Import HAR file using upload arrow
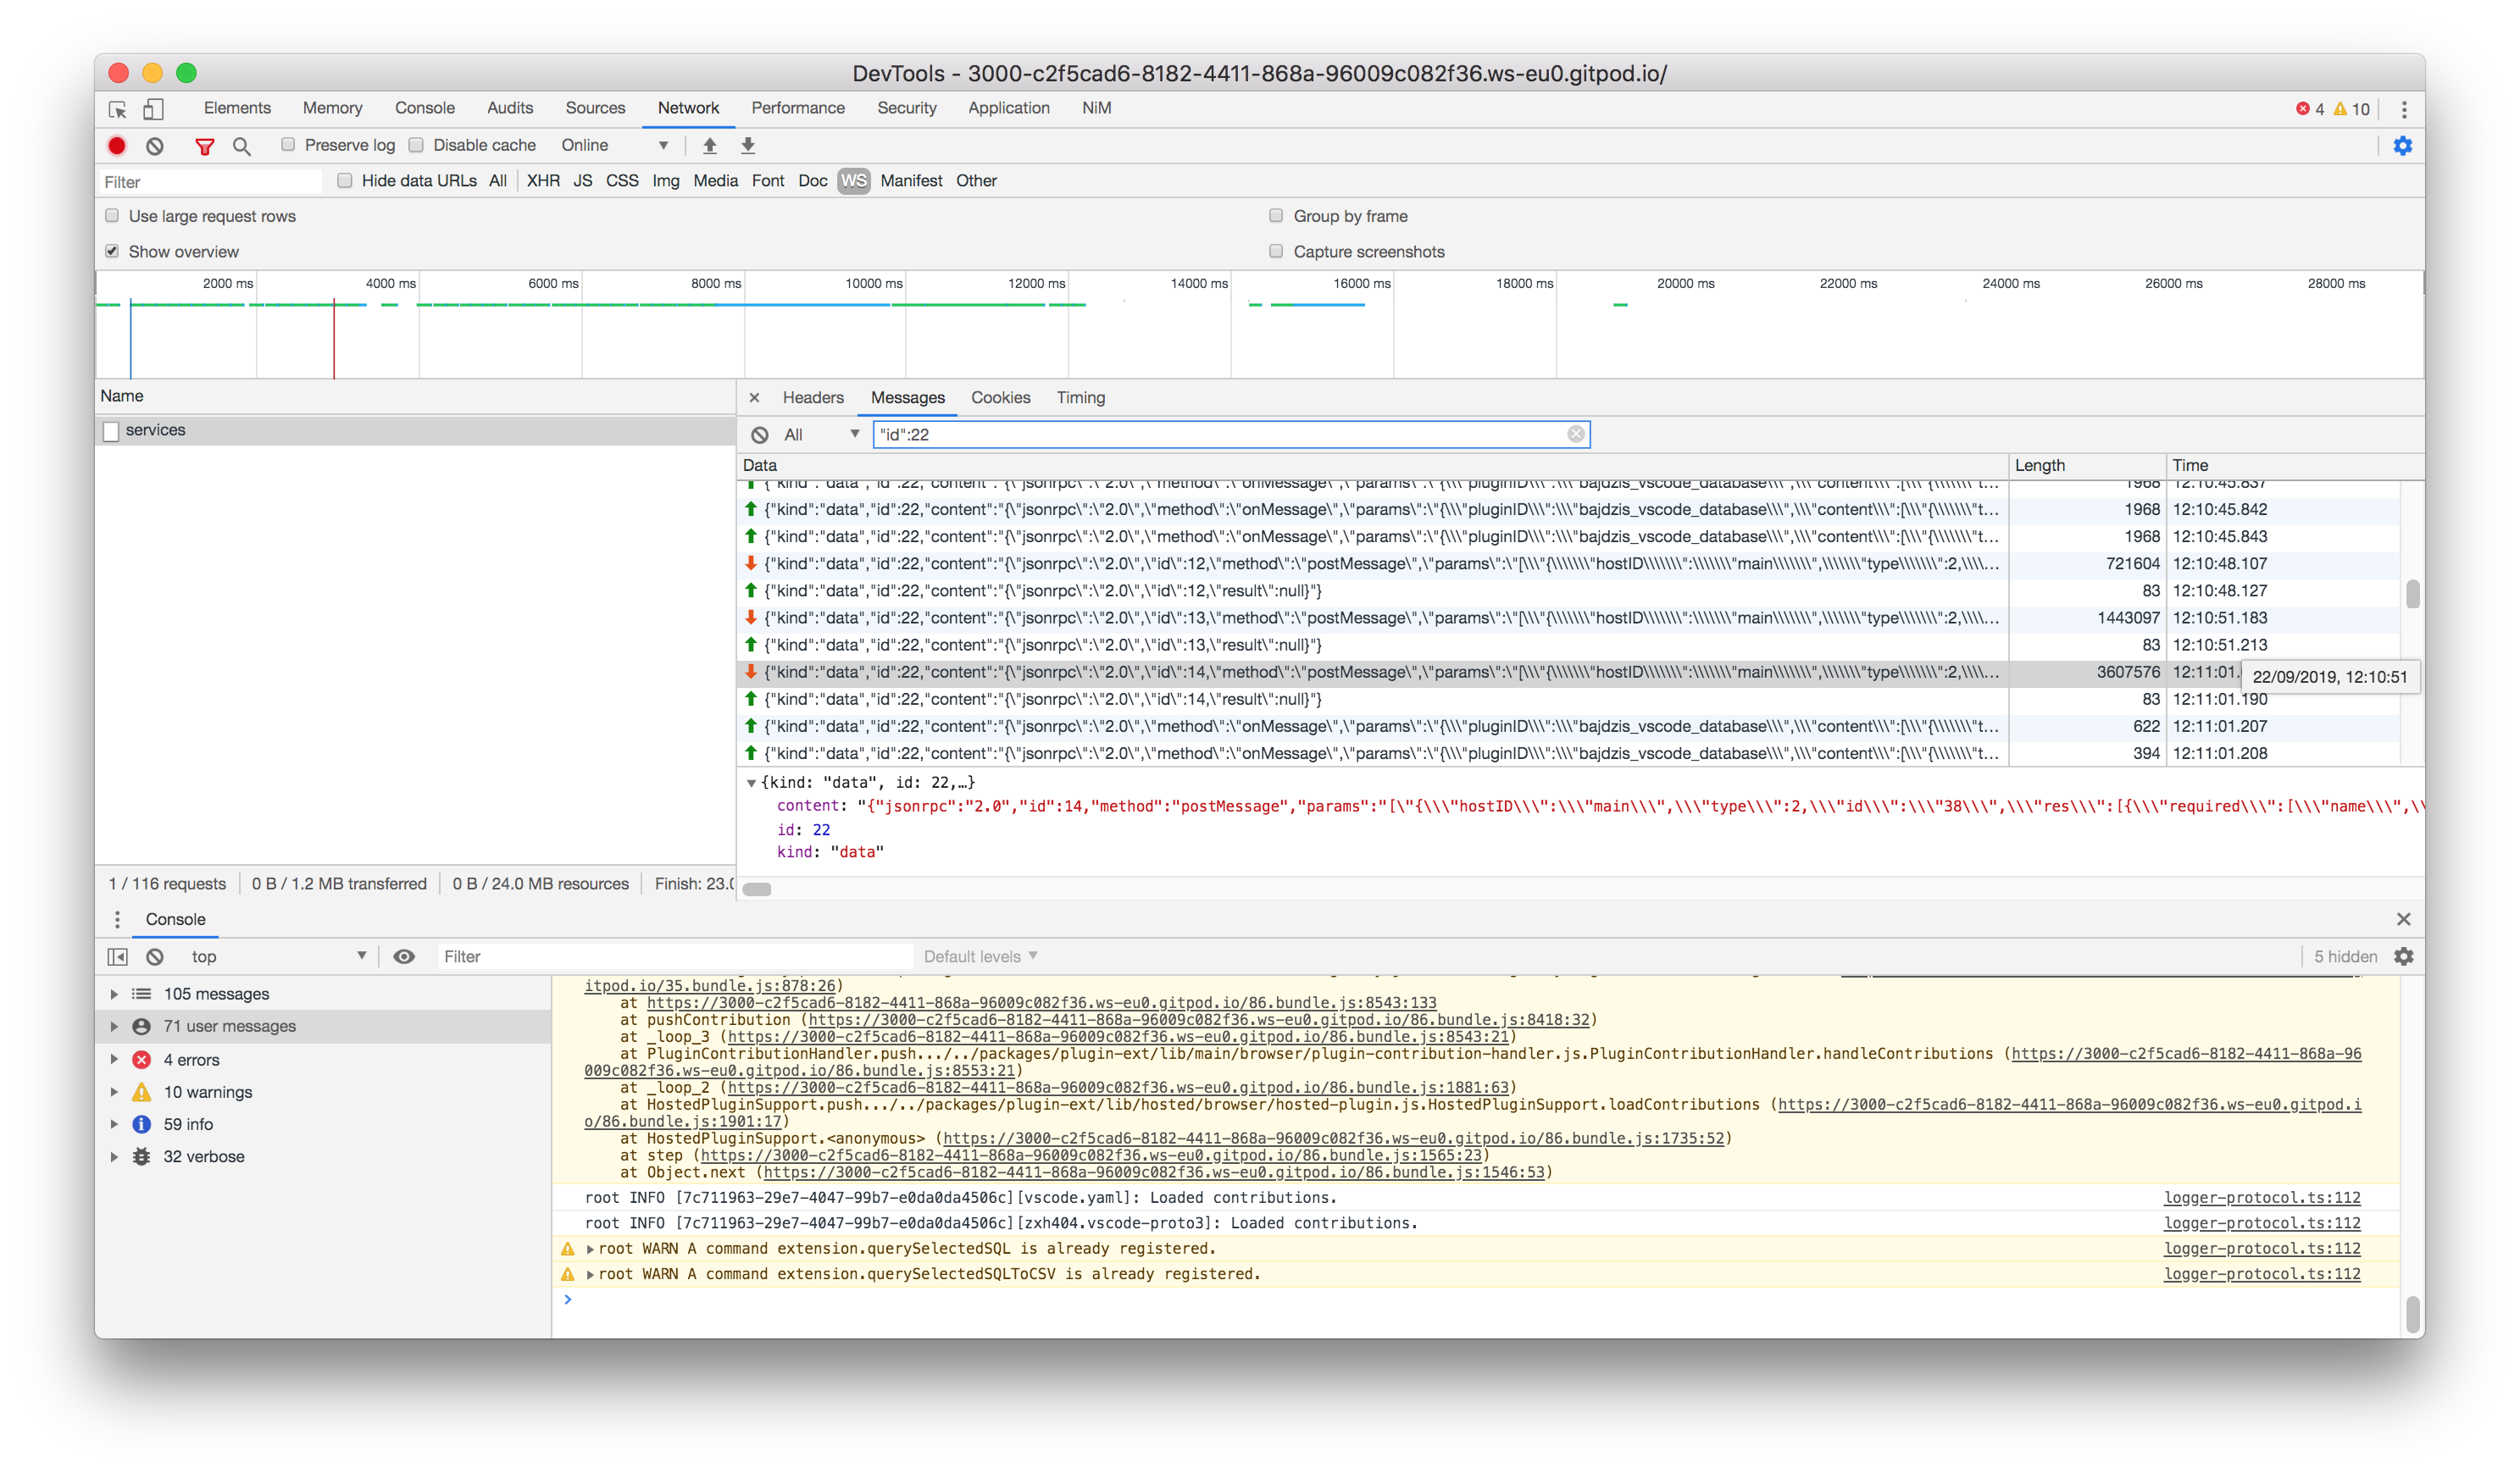The height and width of the screenshot is (1474, 2520). [709, 146]
